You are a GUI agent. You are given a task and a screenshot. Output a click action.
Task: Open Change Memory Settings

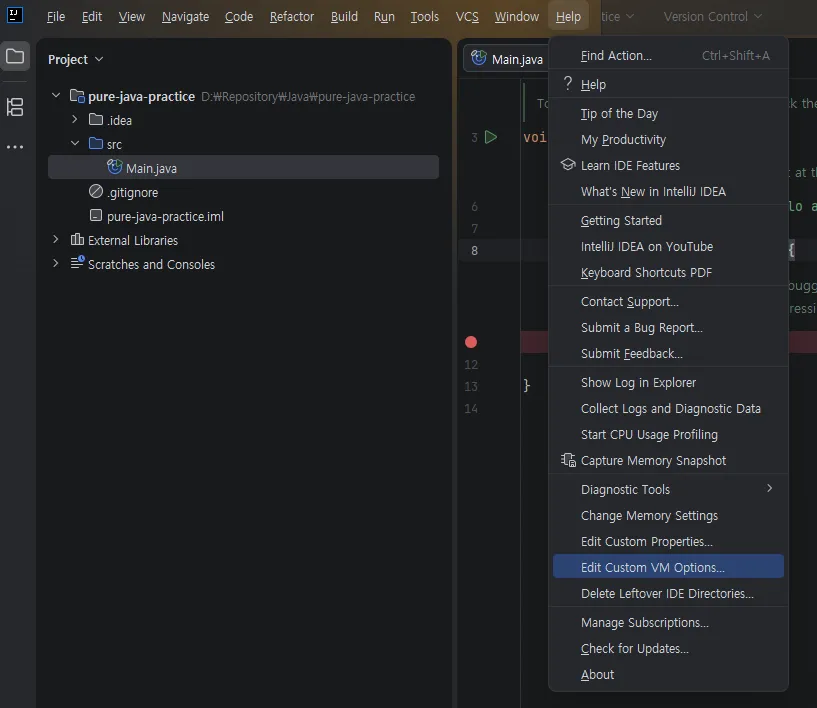(669, 515)
